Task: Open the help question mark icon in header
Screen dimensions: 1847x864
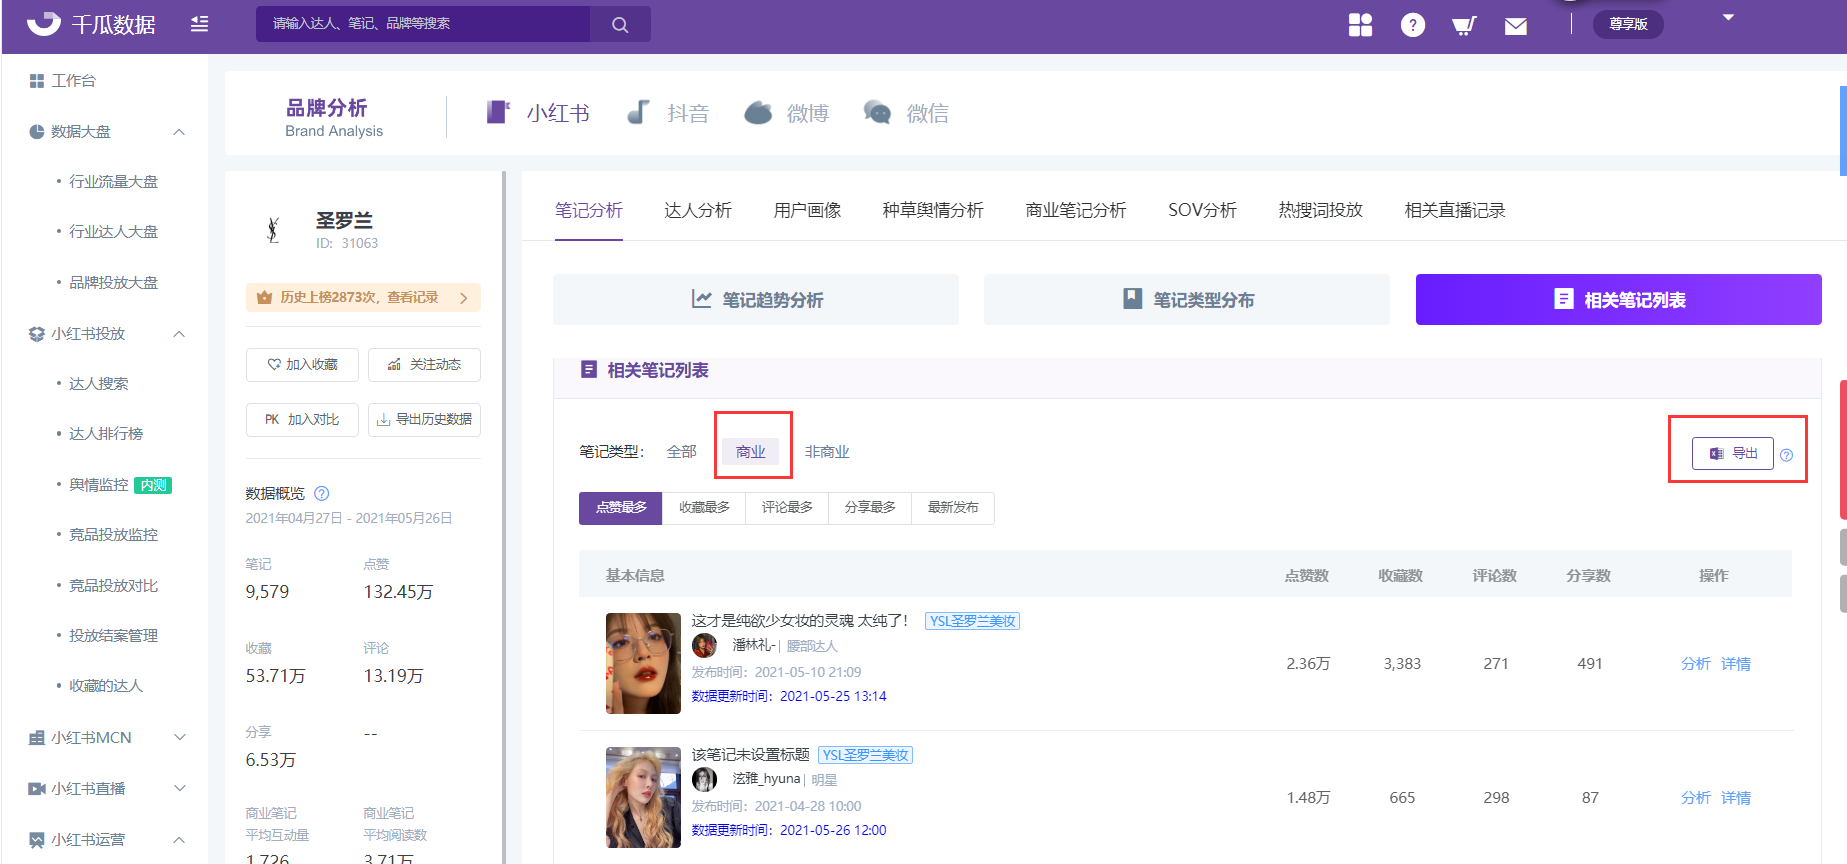Action: [1412, 25]
